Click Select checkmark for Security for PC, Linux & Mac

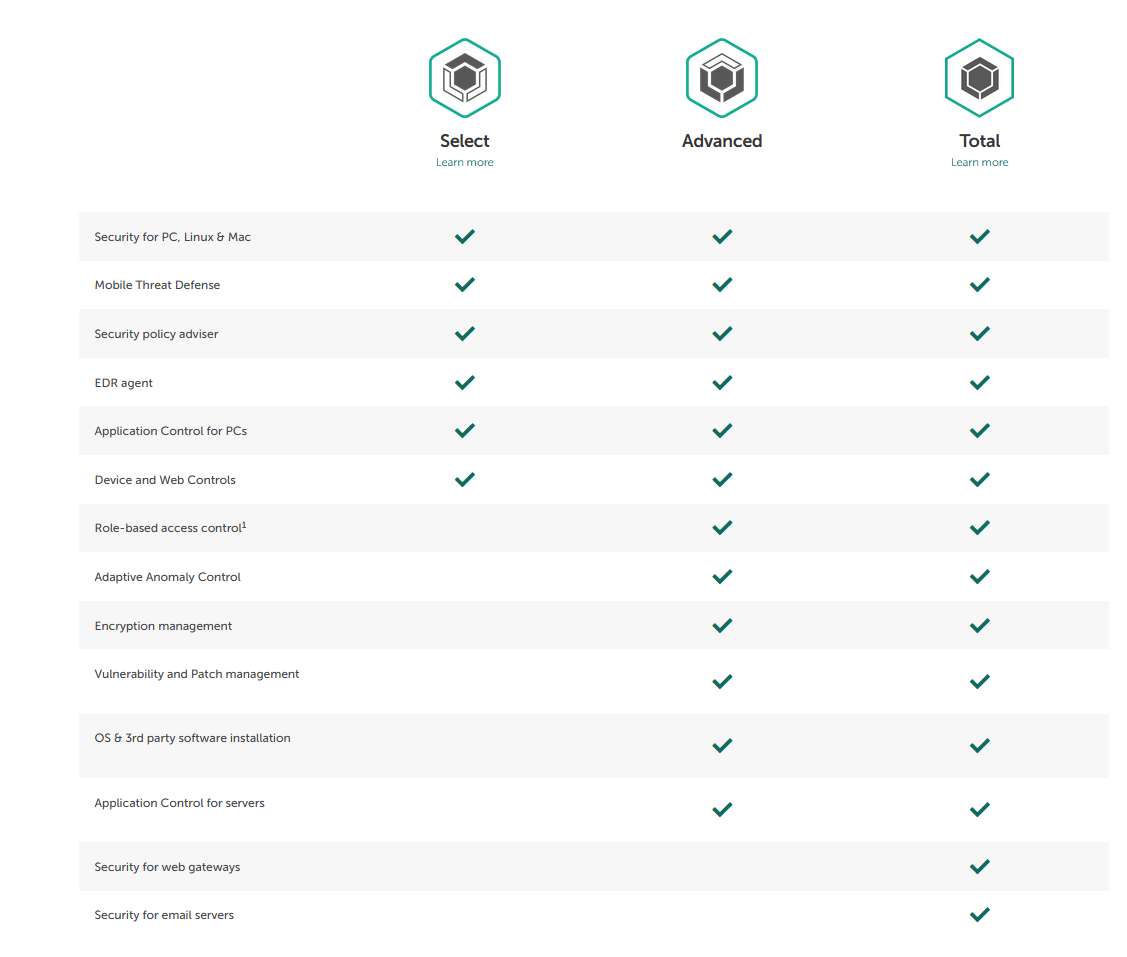pos(465,236)
